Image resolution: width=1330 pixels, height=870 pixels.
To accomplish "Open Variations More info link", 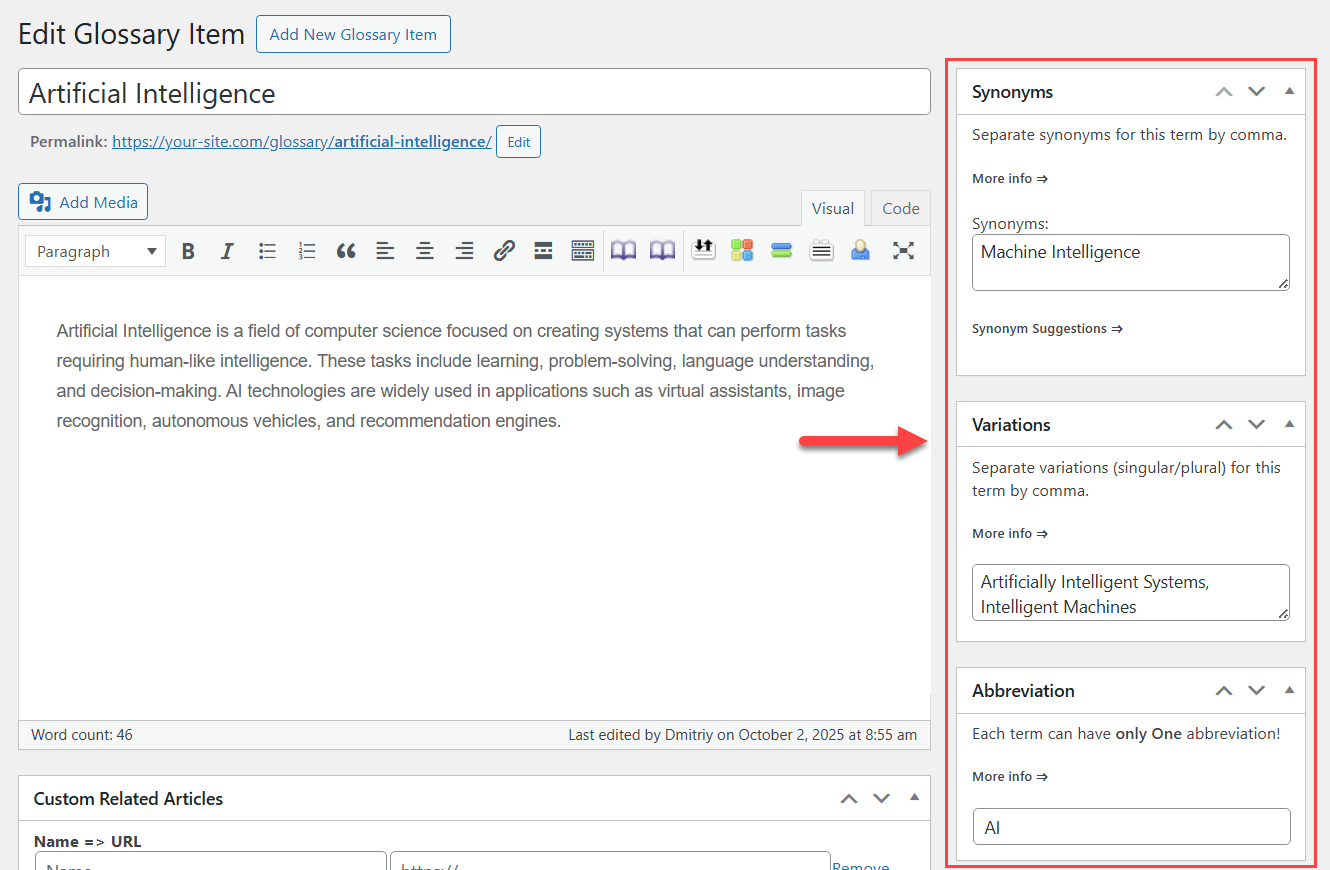I will pyautogui.click(x=1010, y=533).
